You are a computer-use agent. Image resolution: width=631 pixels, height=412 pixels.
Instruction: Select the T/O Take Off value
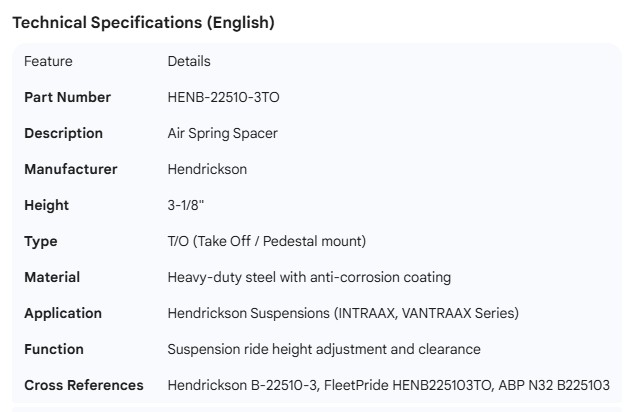click(266, 241)
